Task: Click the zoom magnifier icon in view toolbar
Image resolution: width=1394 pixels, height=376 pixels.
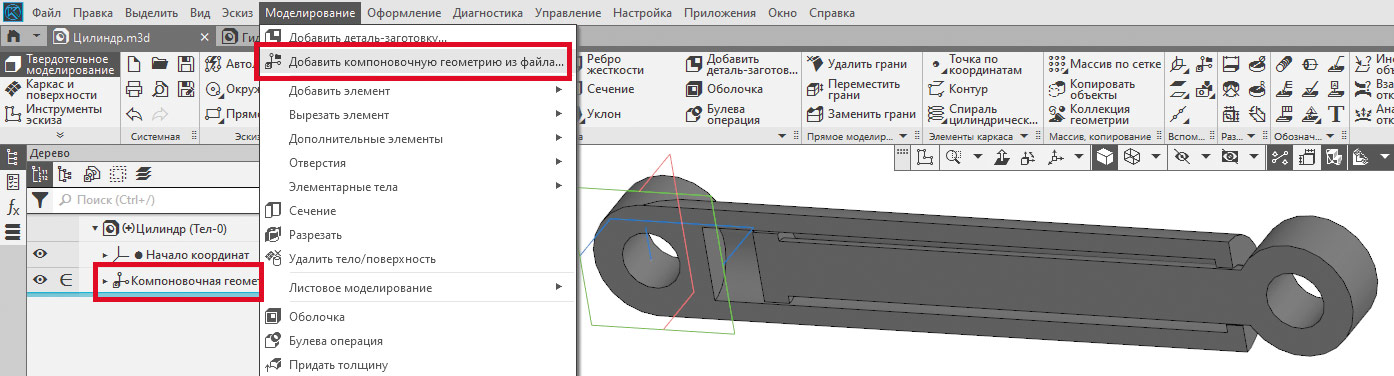Action: [x=953, y=157]
